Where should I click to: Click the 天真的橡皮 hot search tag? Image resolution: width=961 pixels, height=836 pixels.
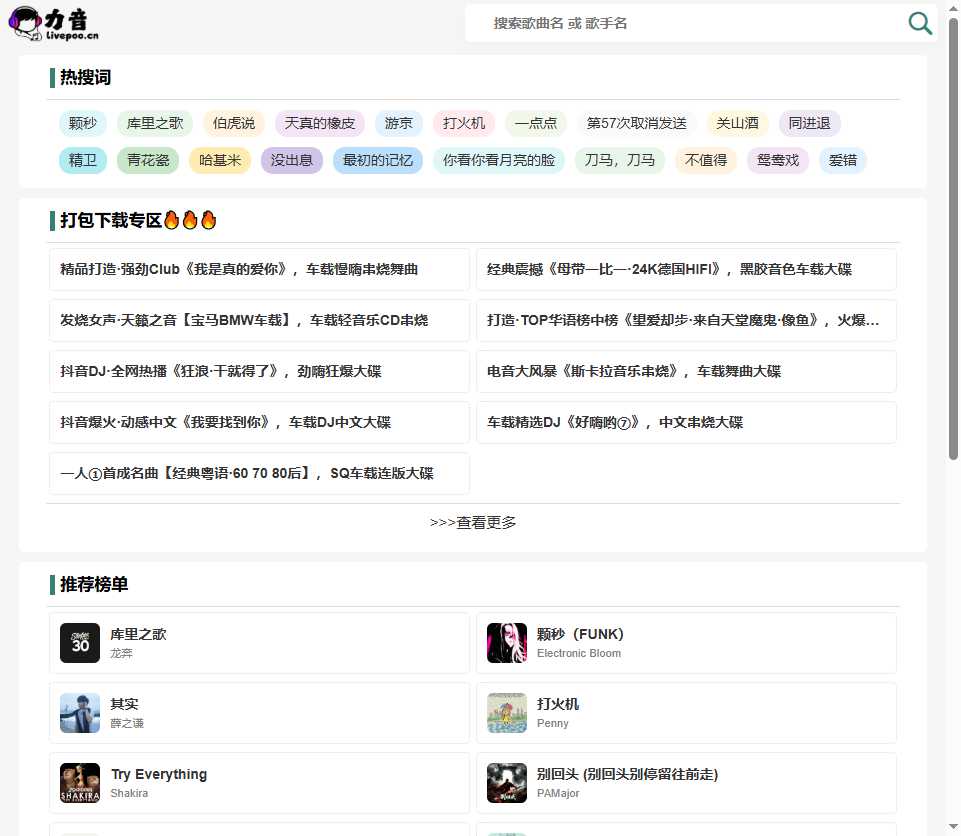coord(319,123)
